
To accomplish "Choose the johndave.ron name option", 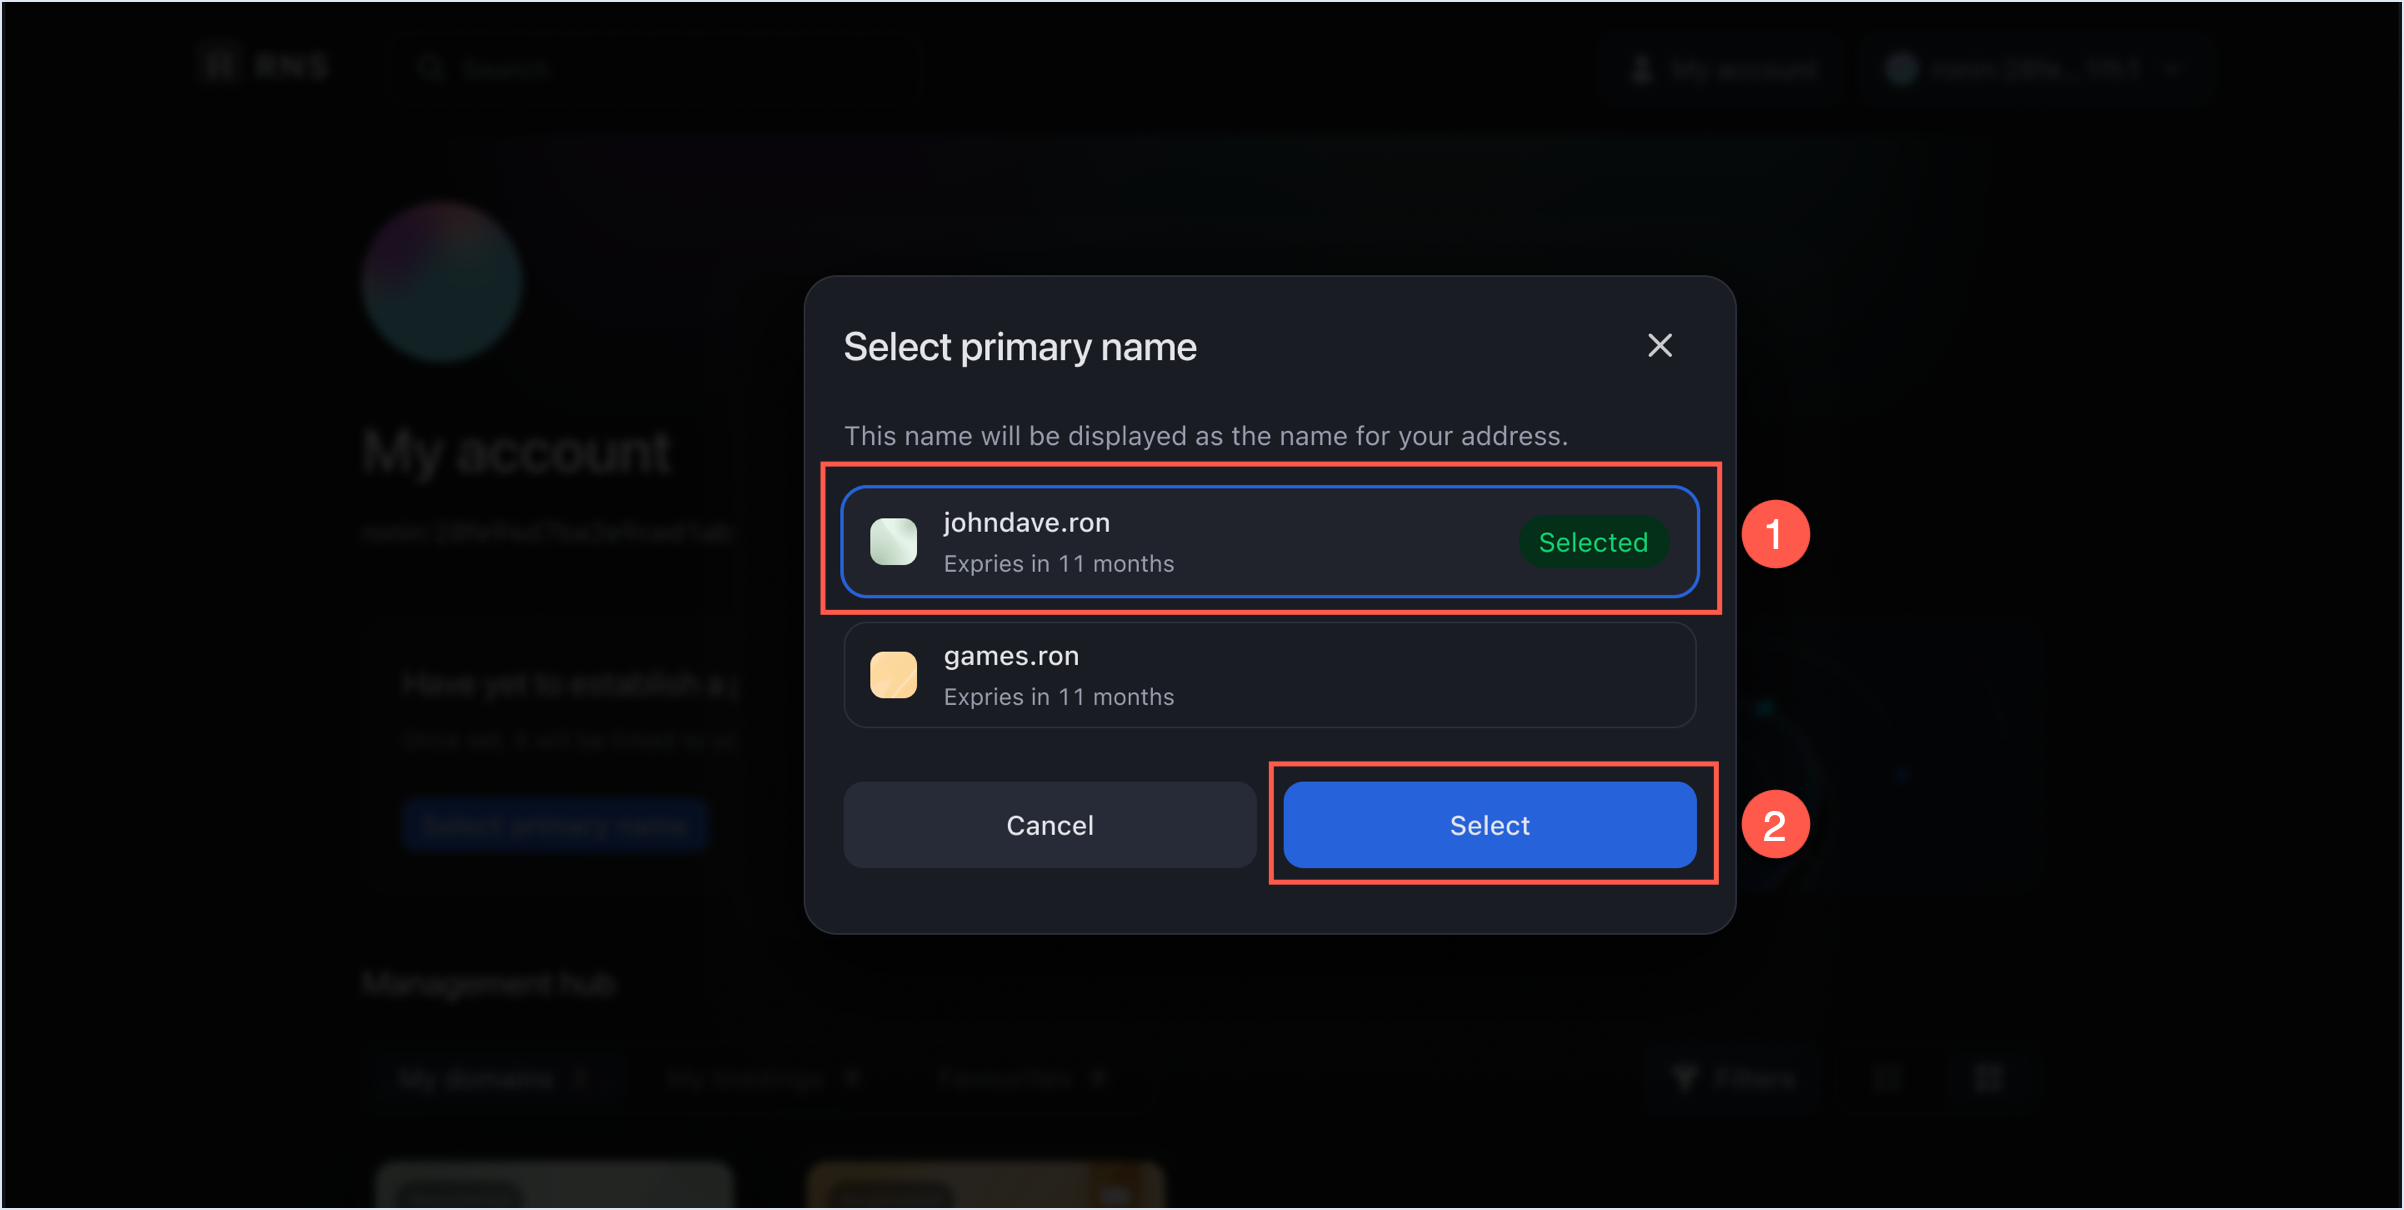I will click(1200, 542).
